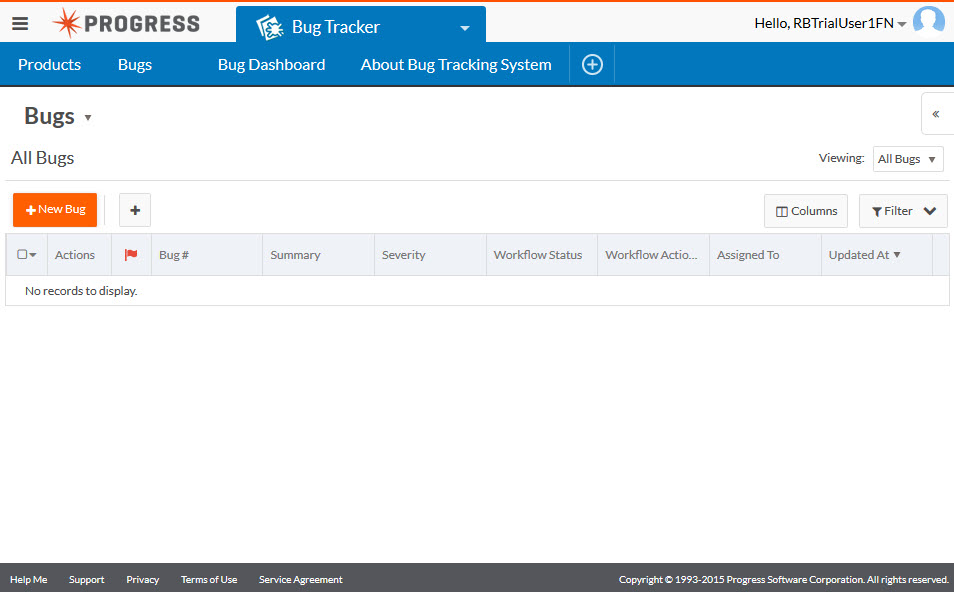Open the Columns chooser button
The image size is (954, 592).
(x=806, y=211)
